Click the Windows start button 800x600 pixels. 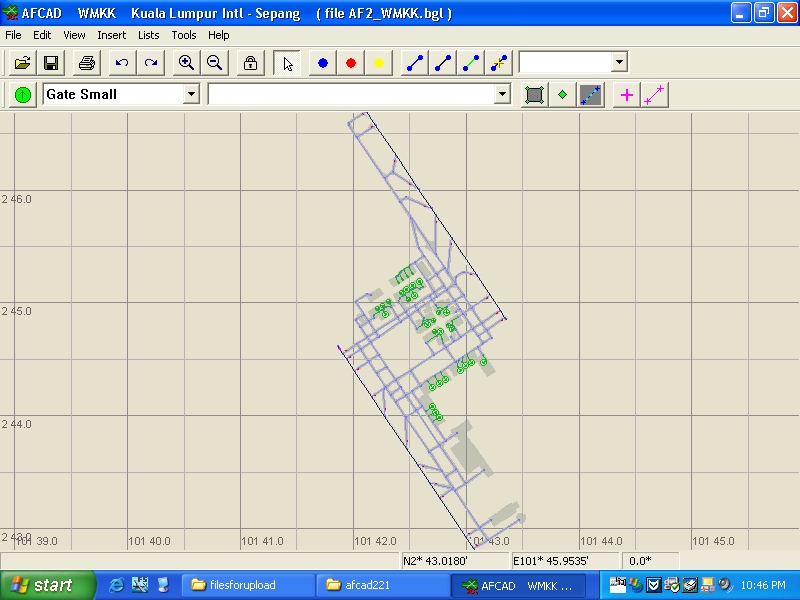(x=47, y=585)
